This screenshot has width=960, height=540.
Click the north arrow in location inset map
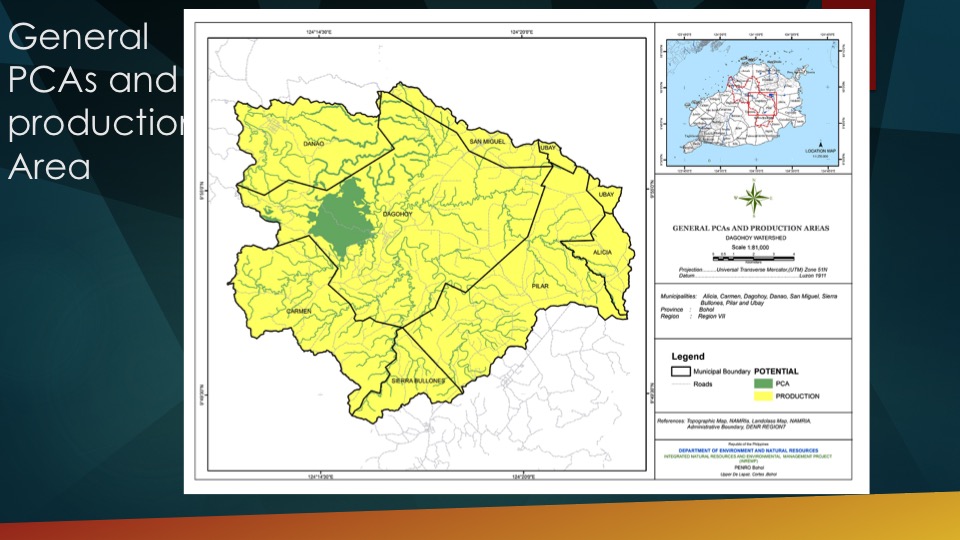click(x=820, y=145)
